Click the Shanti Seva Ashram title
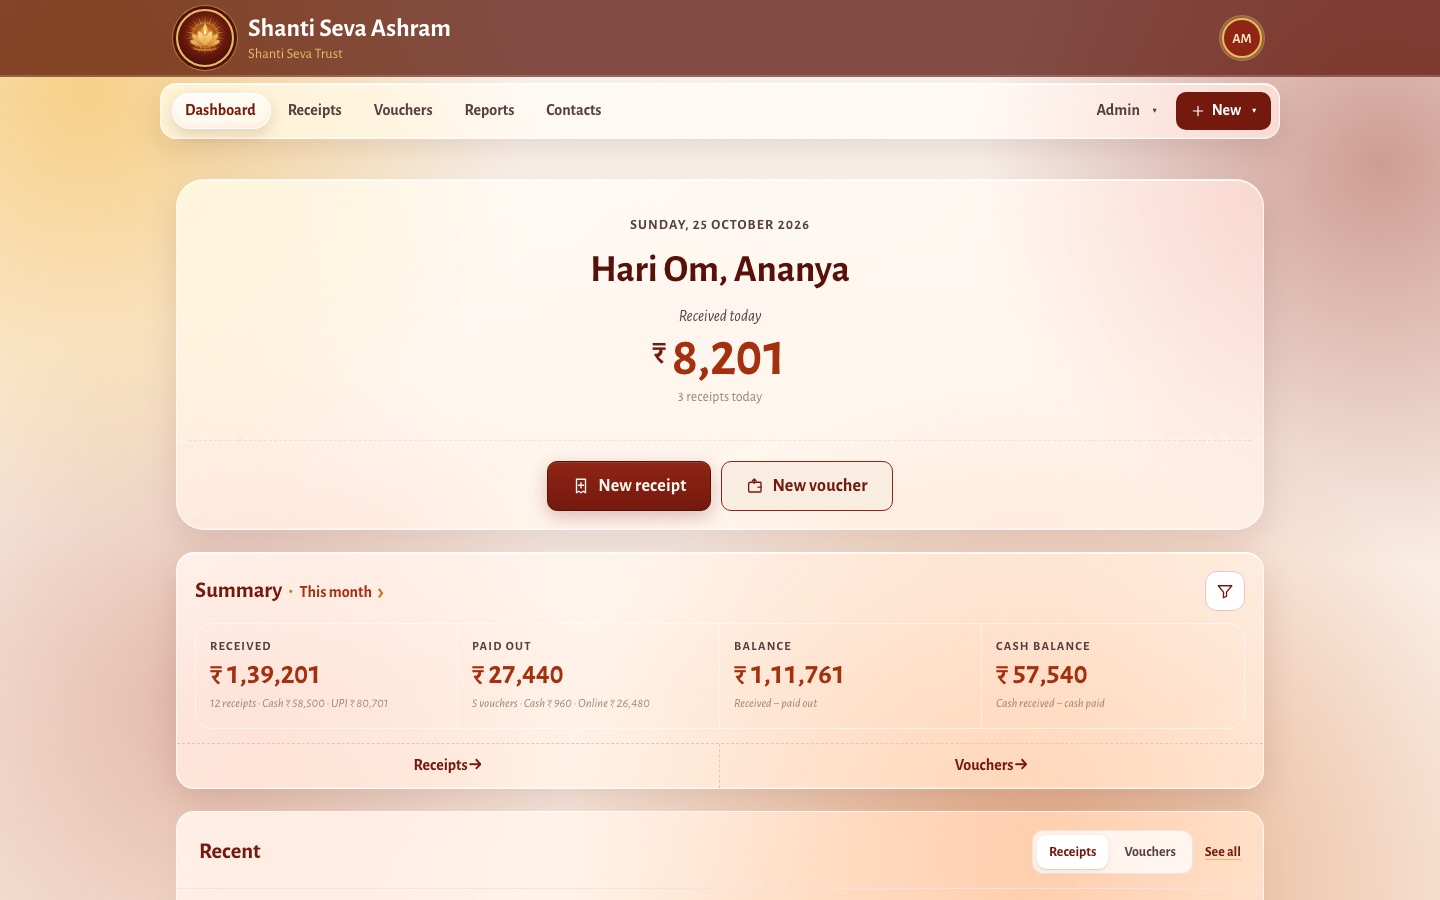This screenshot has height=900, width=1440. coord(349,28)
